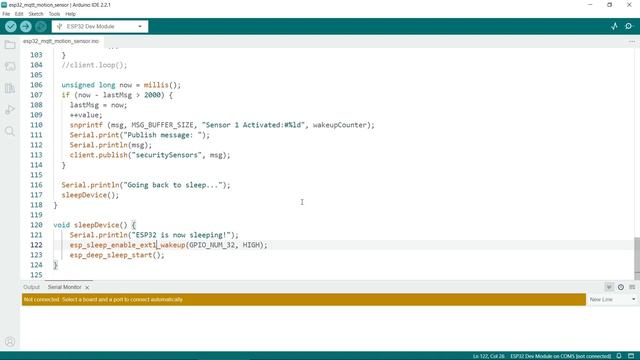Open the Sketchbook folder sidebar icon
640x360 pixels.
(10, 44)
